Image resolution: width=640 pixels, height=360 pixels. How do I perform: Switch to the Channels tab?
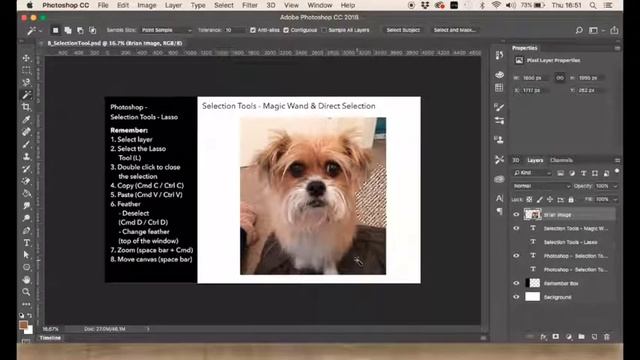[x=561, y=160]
